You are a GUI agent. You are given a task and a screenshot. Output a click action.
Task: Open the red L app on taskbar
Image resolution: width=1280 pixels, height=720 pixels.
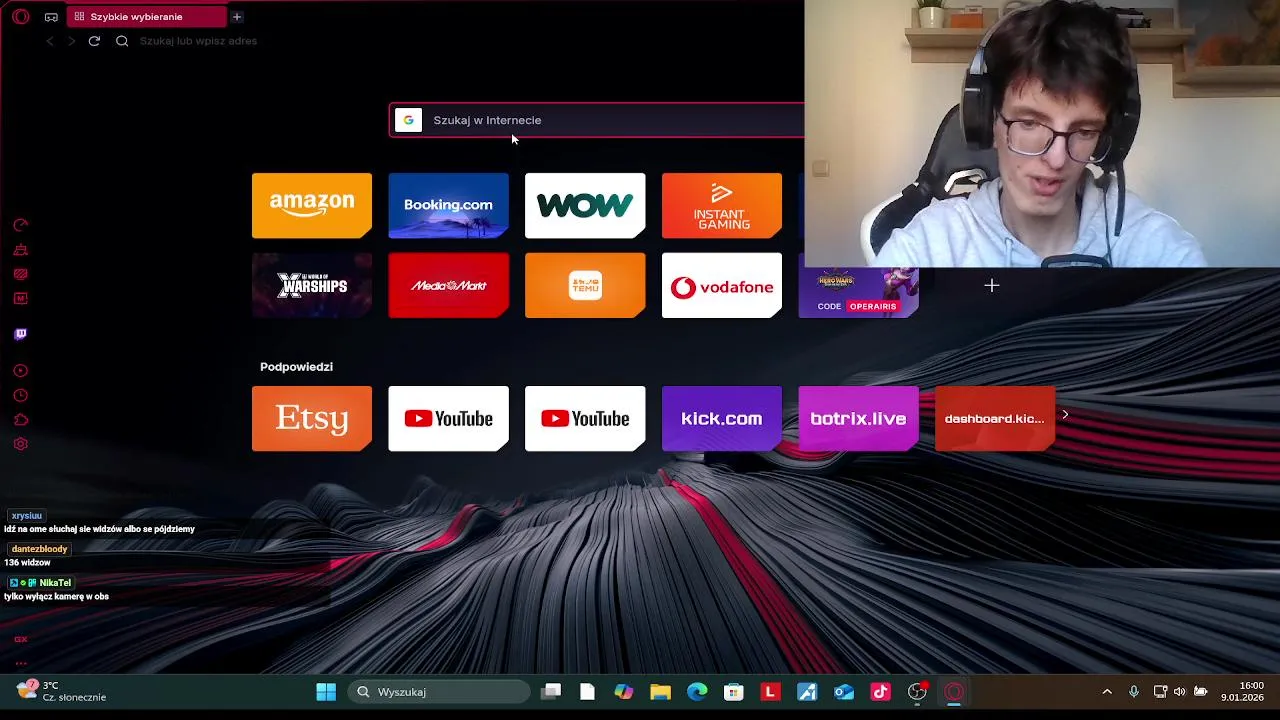pos(770,692)
